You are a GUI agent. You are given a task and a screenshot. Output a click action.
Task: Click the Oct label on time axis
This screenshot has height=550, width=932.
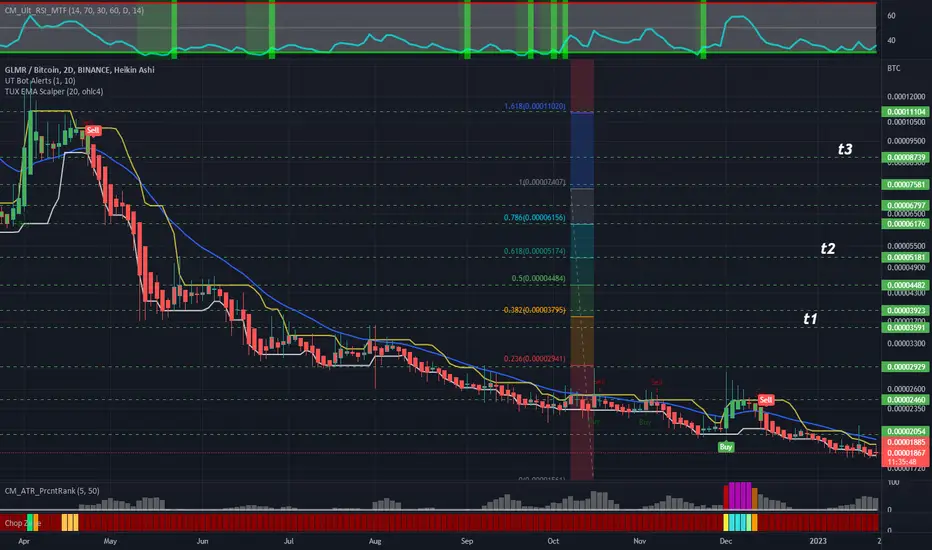[553, 541]
